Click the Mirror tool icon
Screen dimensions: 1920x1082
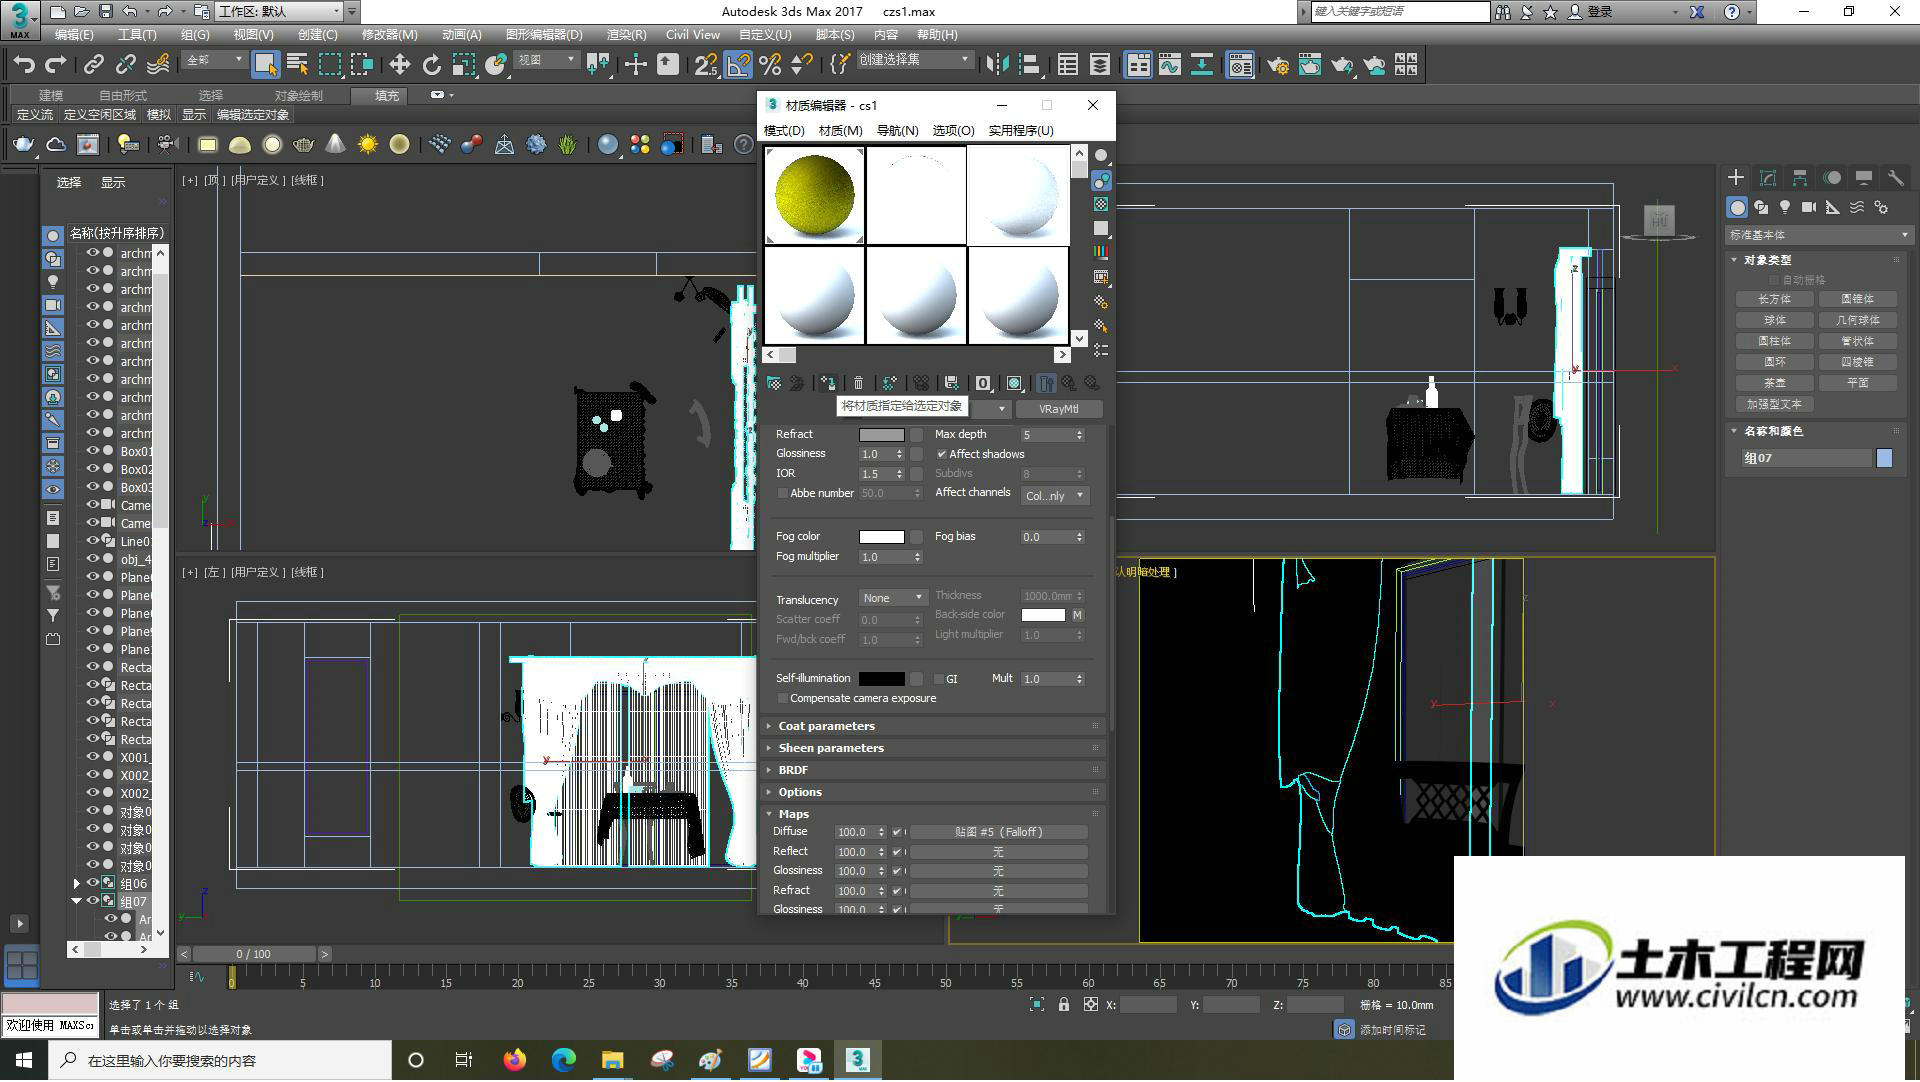(997, 65)
